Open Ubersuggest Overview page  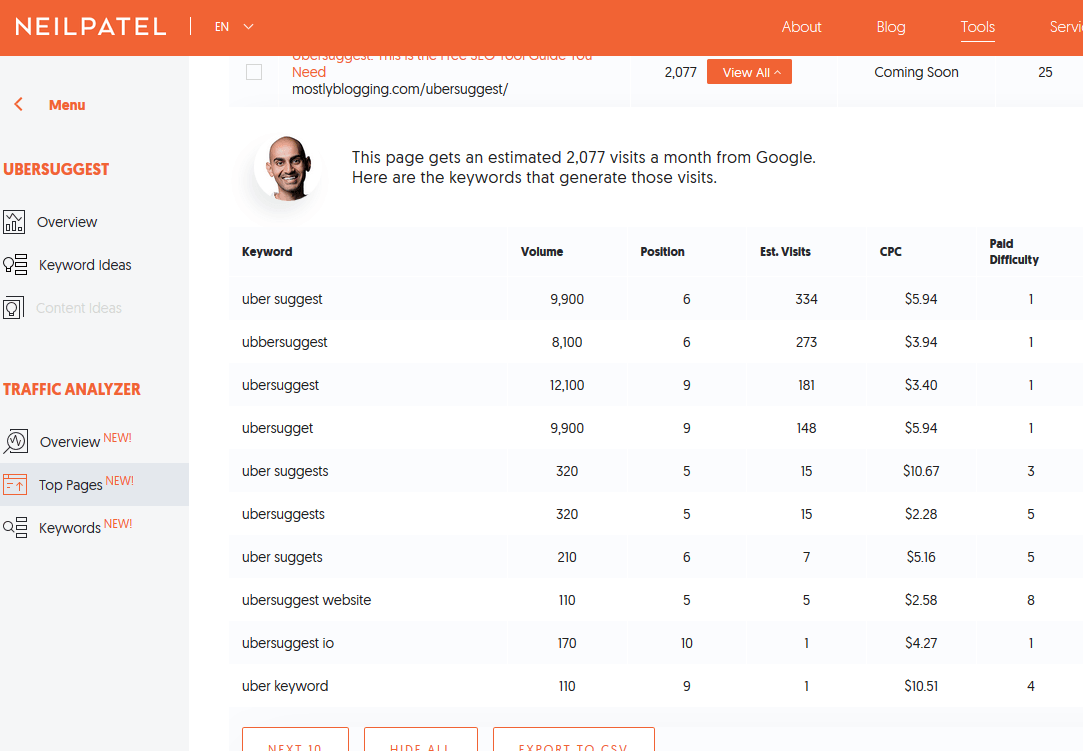click(67, 222)
